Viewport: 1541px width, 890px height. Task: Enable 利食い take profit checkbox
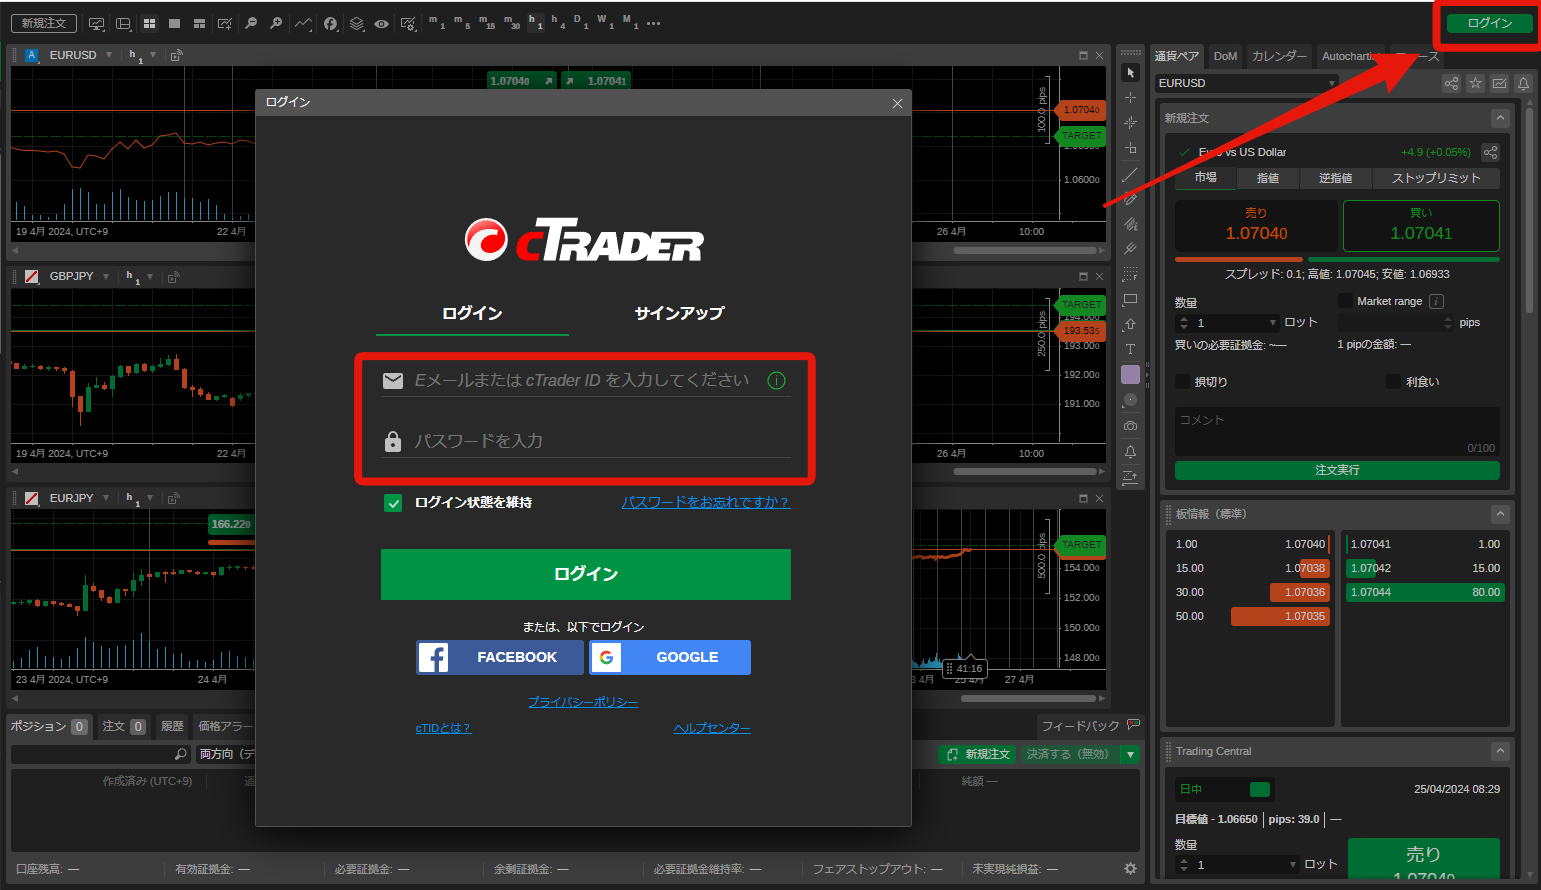click(x=1393, y=381)
